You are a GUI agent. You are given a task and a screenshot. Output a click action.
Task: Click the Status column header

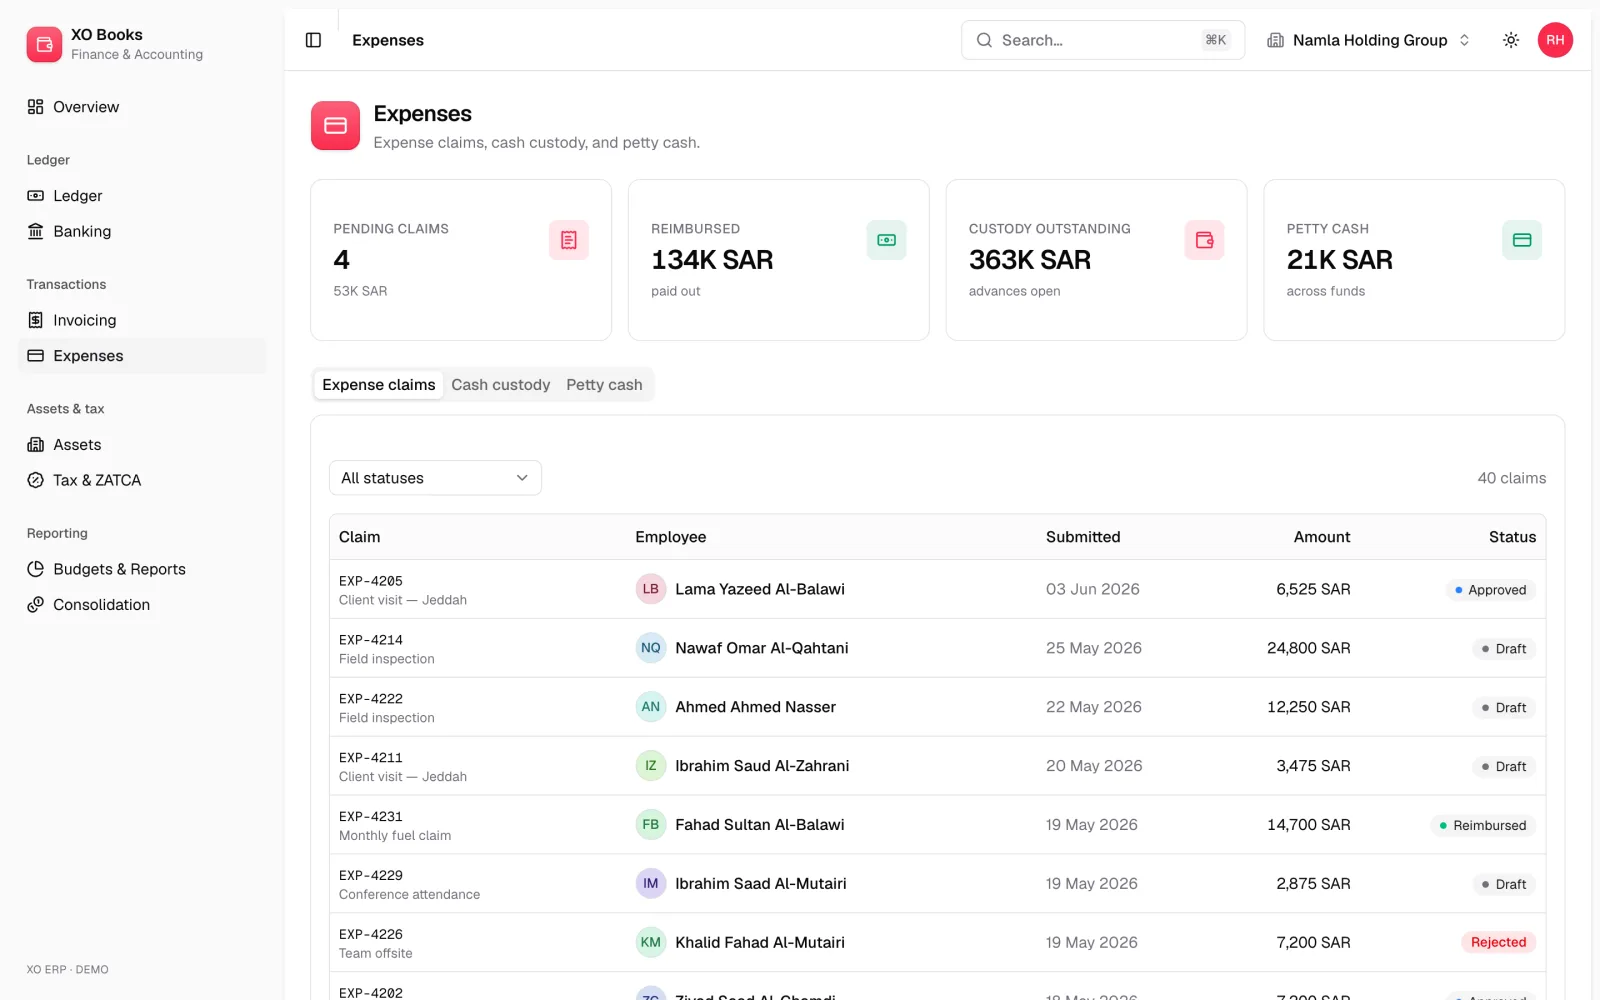pyautogui.click(x=1512, y=537)
